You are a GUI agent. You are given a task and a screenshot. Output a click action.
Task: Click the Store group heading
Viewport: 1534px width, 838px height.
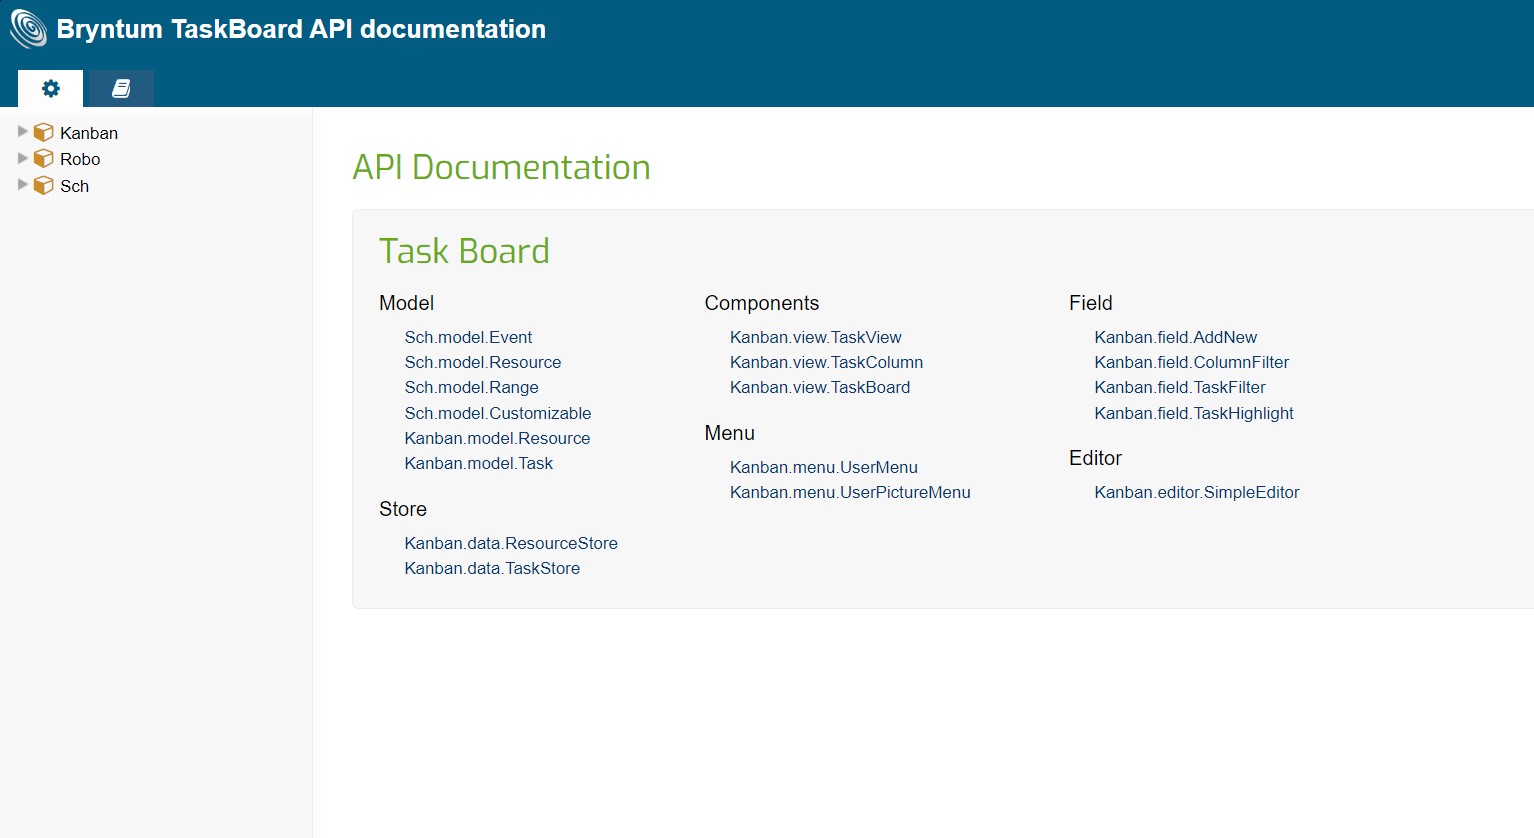coord(403,509)
